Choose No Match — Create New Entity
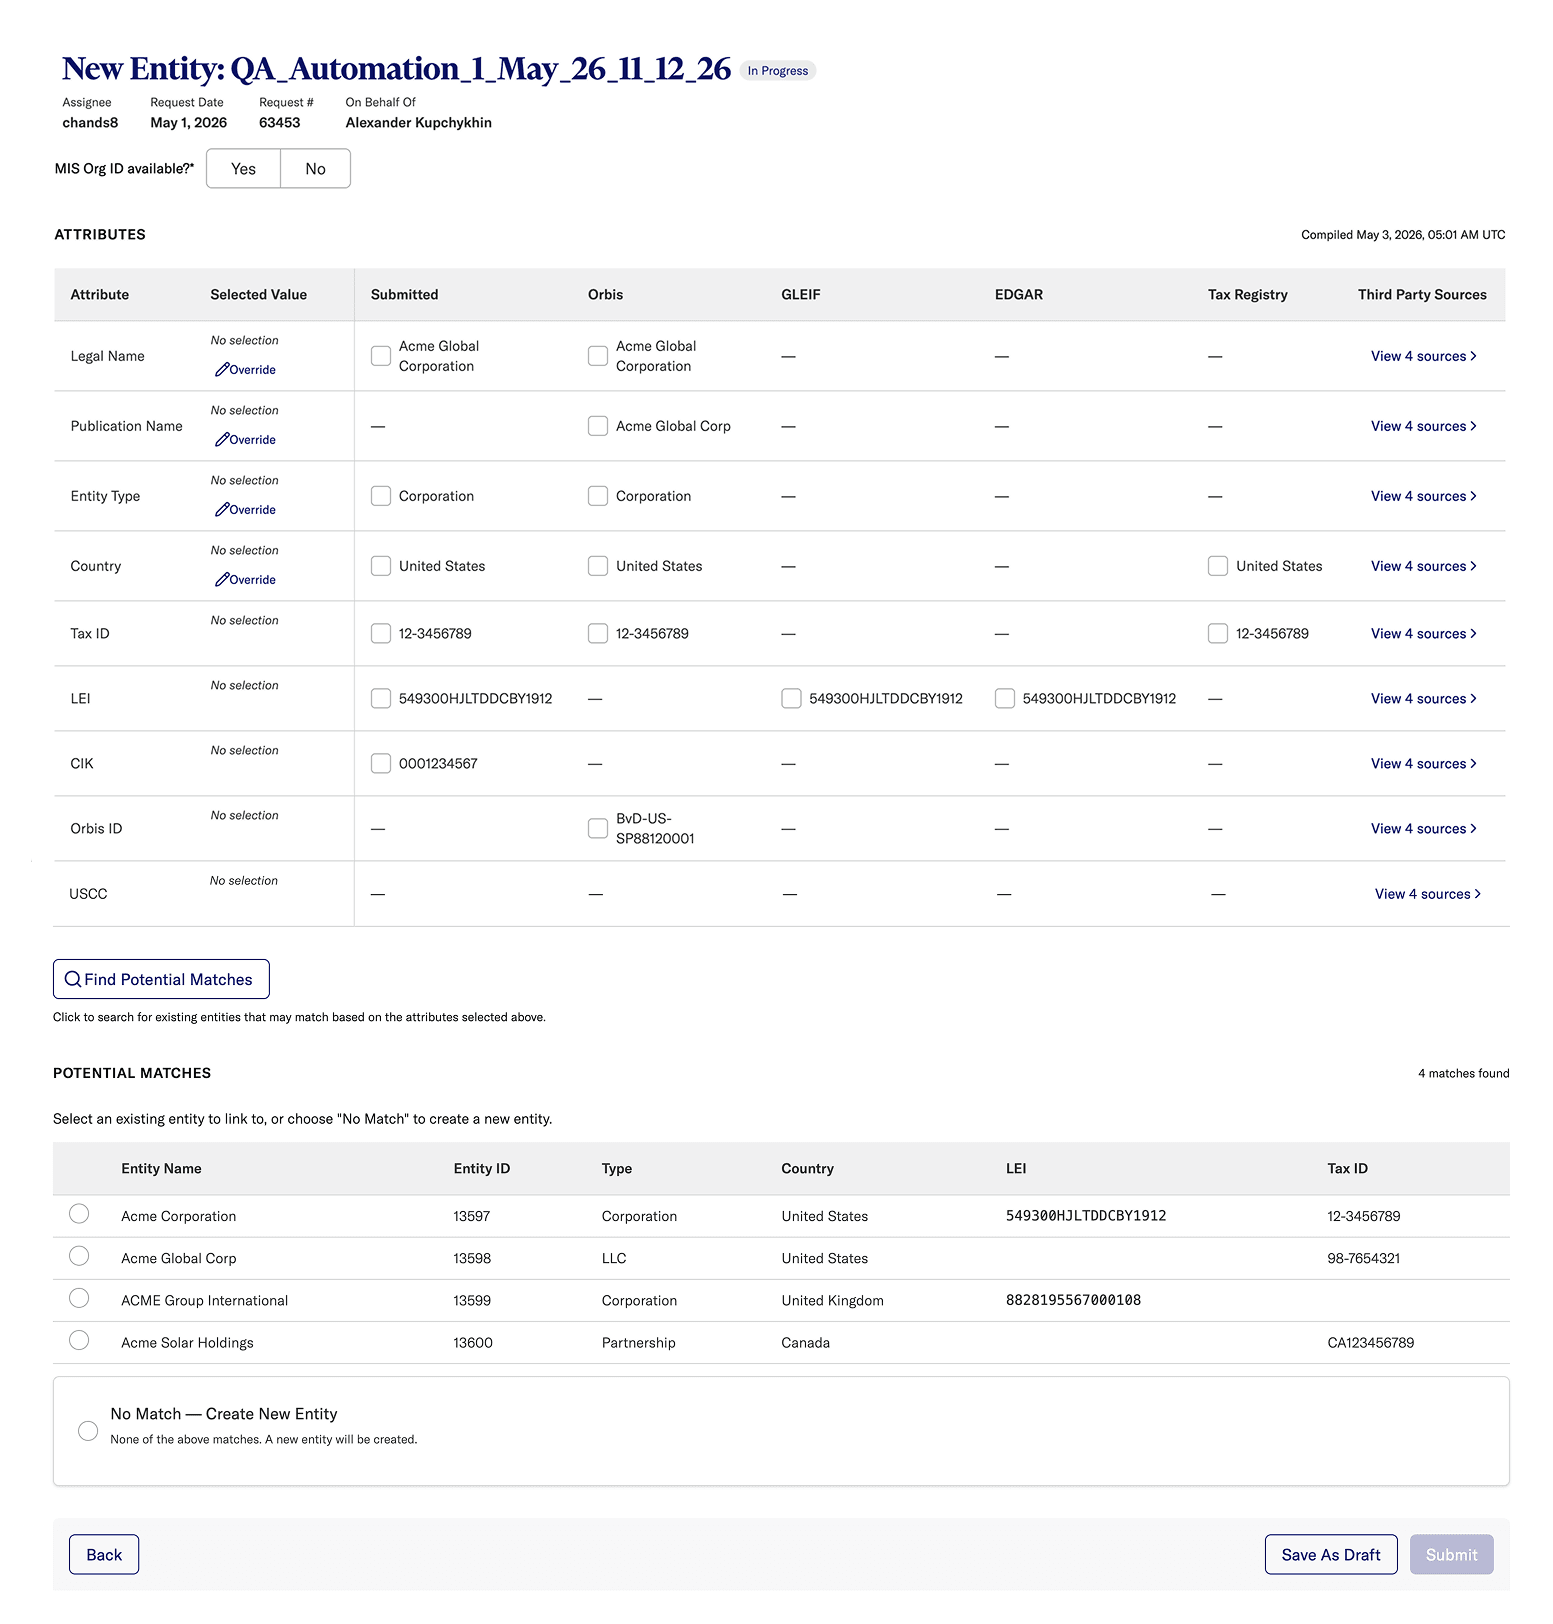This screenshot has height=1624, width=1553. [88, 1430]
